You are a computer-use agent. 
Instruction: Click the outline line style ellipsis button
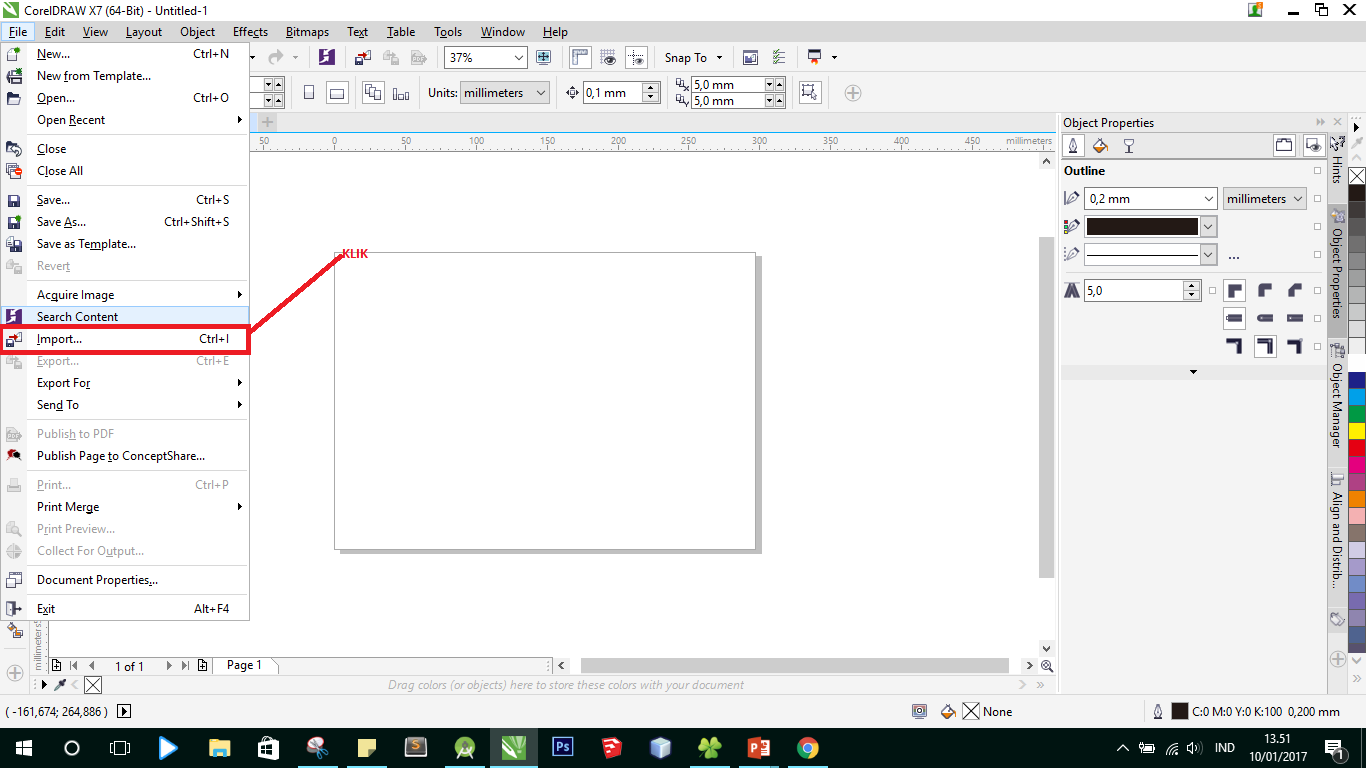pyautogui.click(x=1234, y=257)
